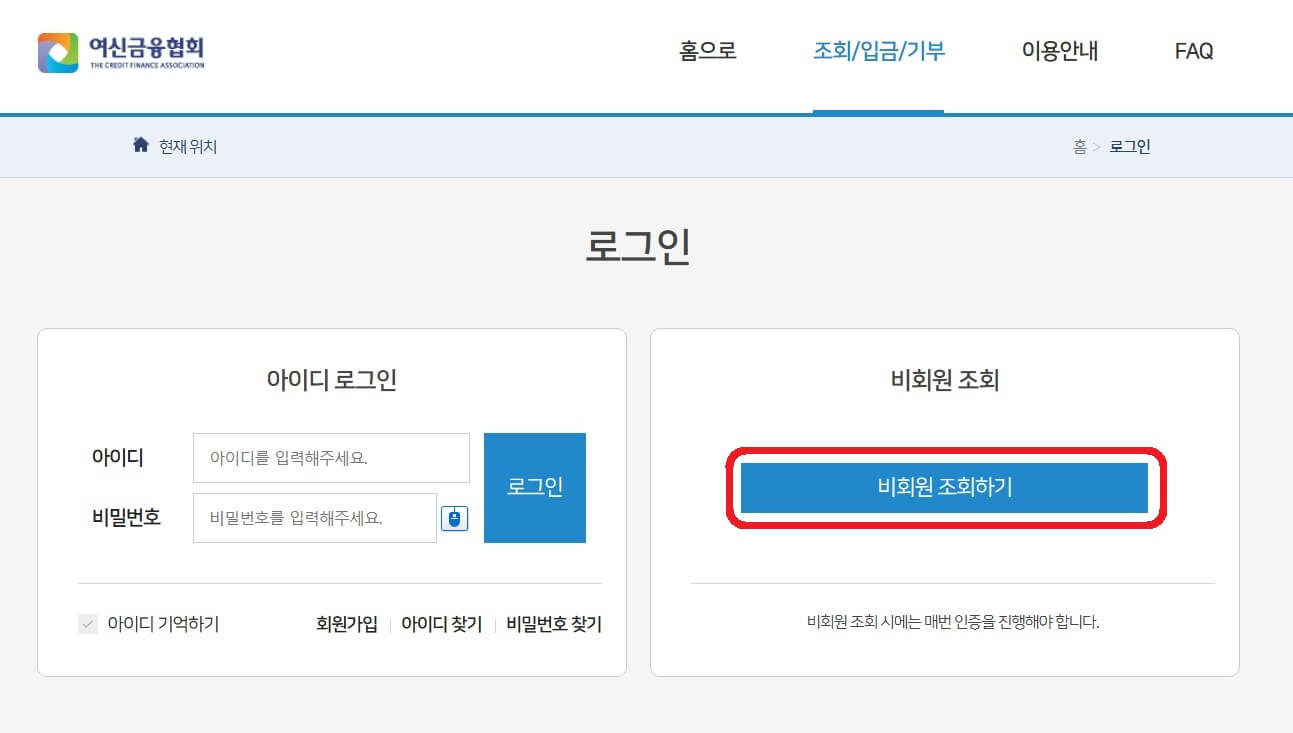This screenshot has height=733, width=1293.
Task: Click the 비회원 조회하기 button
Action: pyautogui.click(x=944, y=487)
